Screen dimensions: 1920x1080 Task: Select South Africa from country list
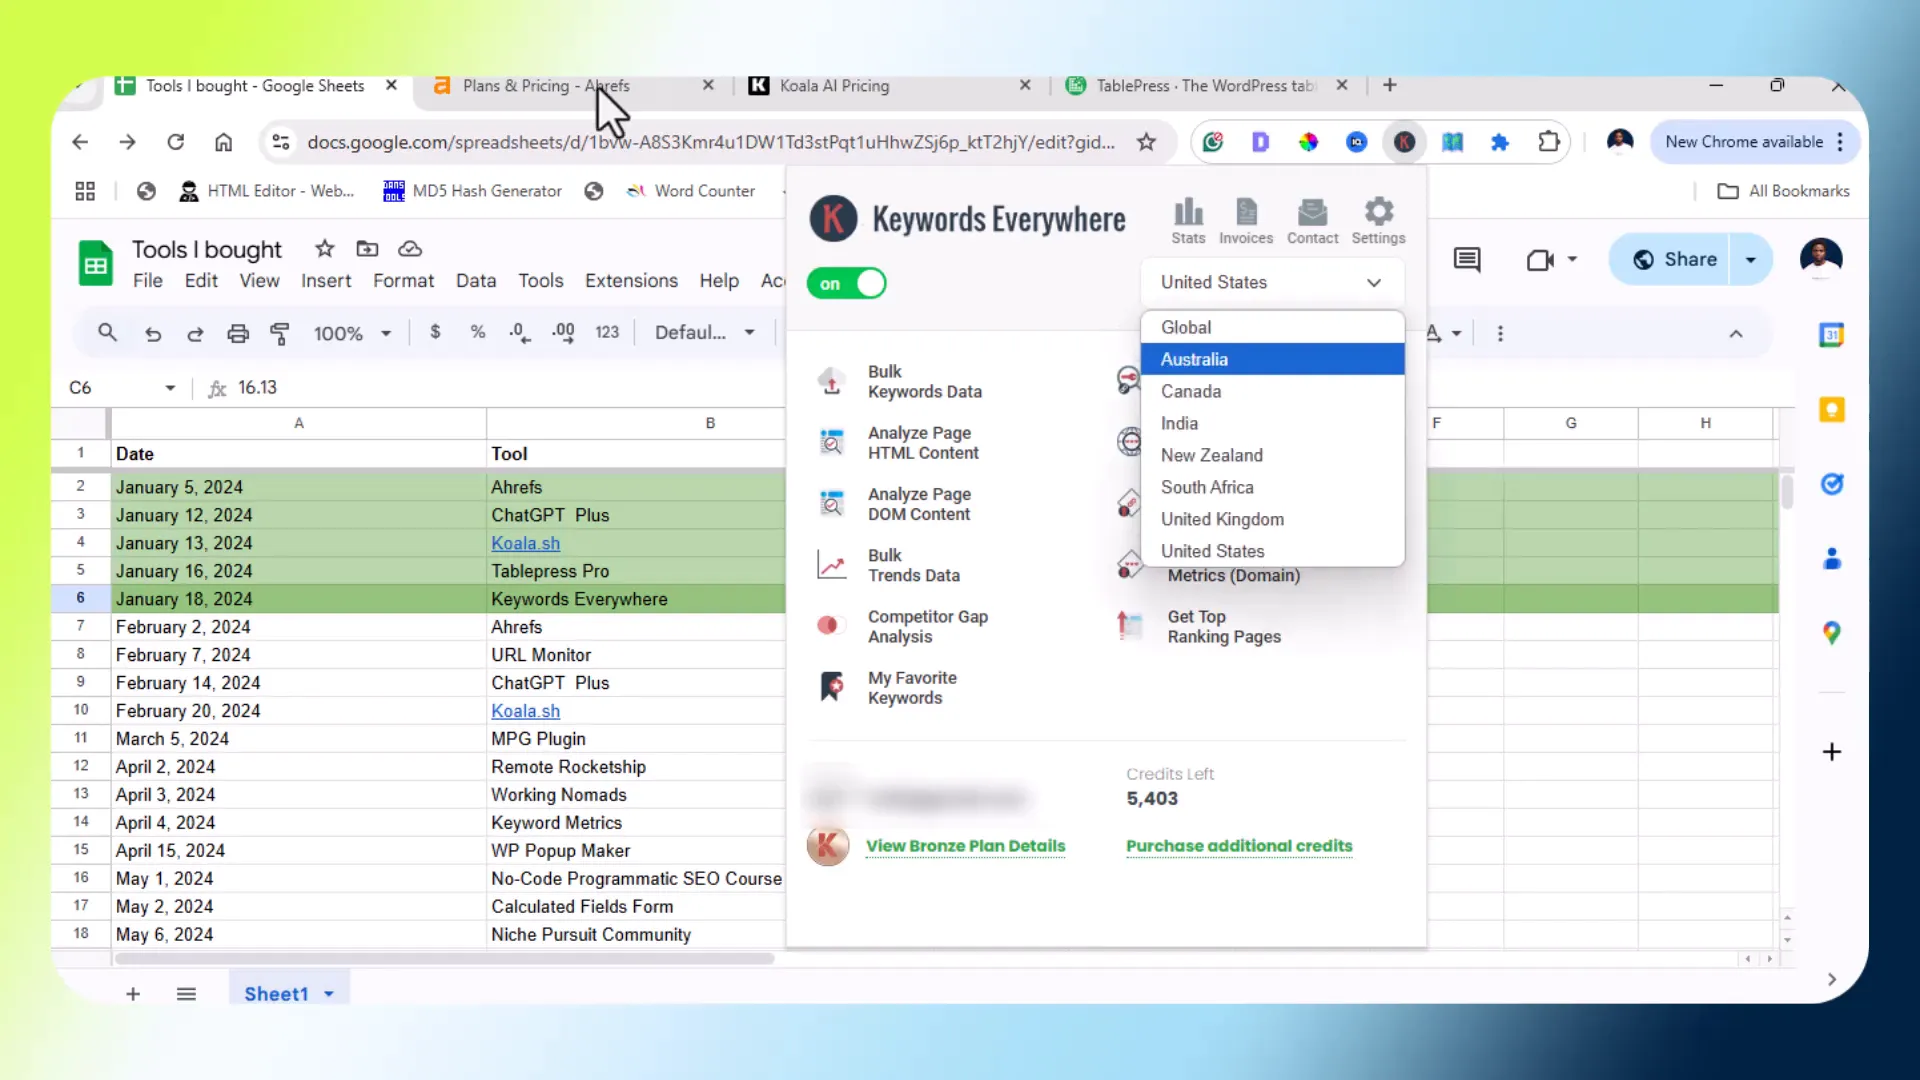(x=1272, y=487)
